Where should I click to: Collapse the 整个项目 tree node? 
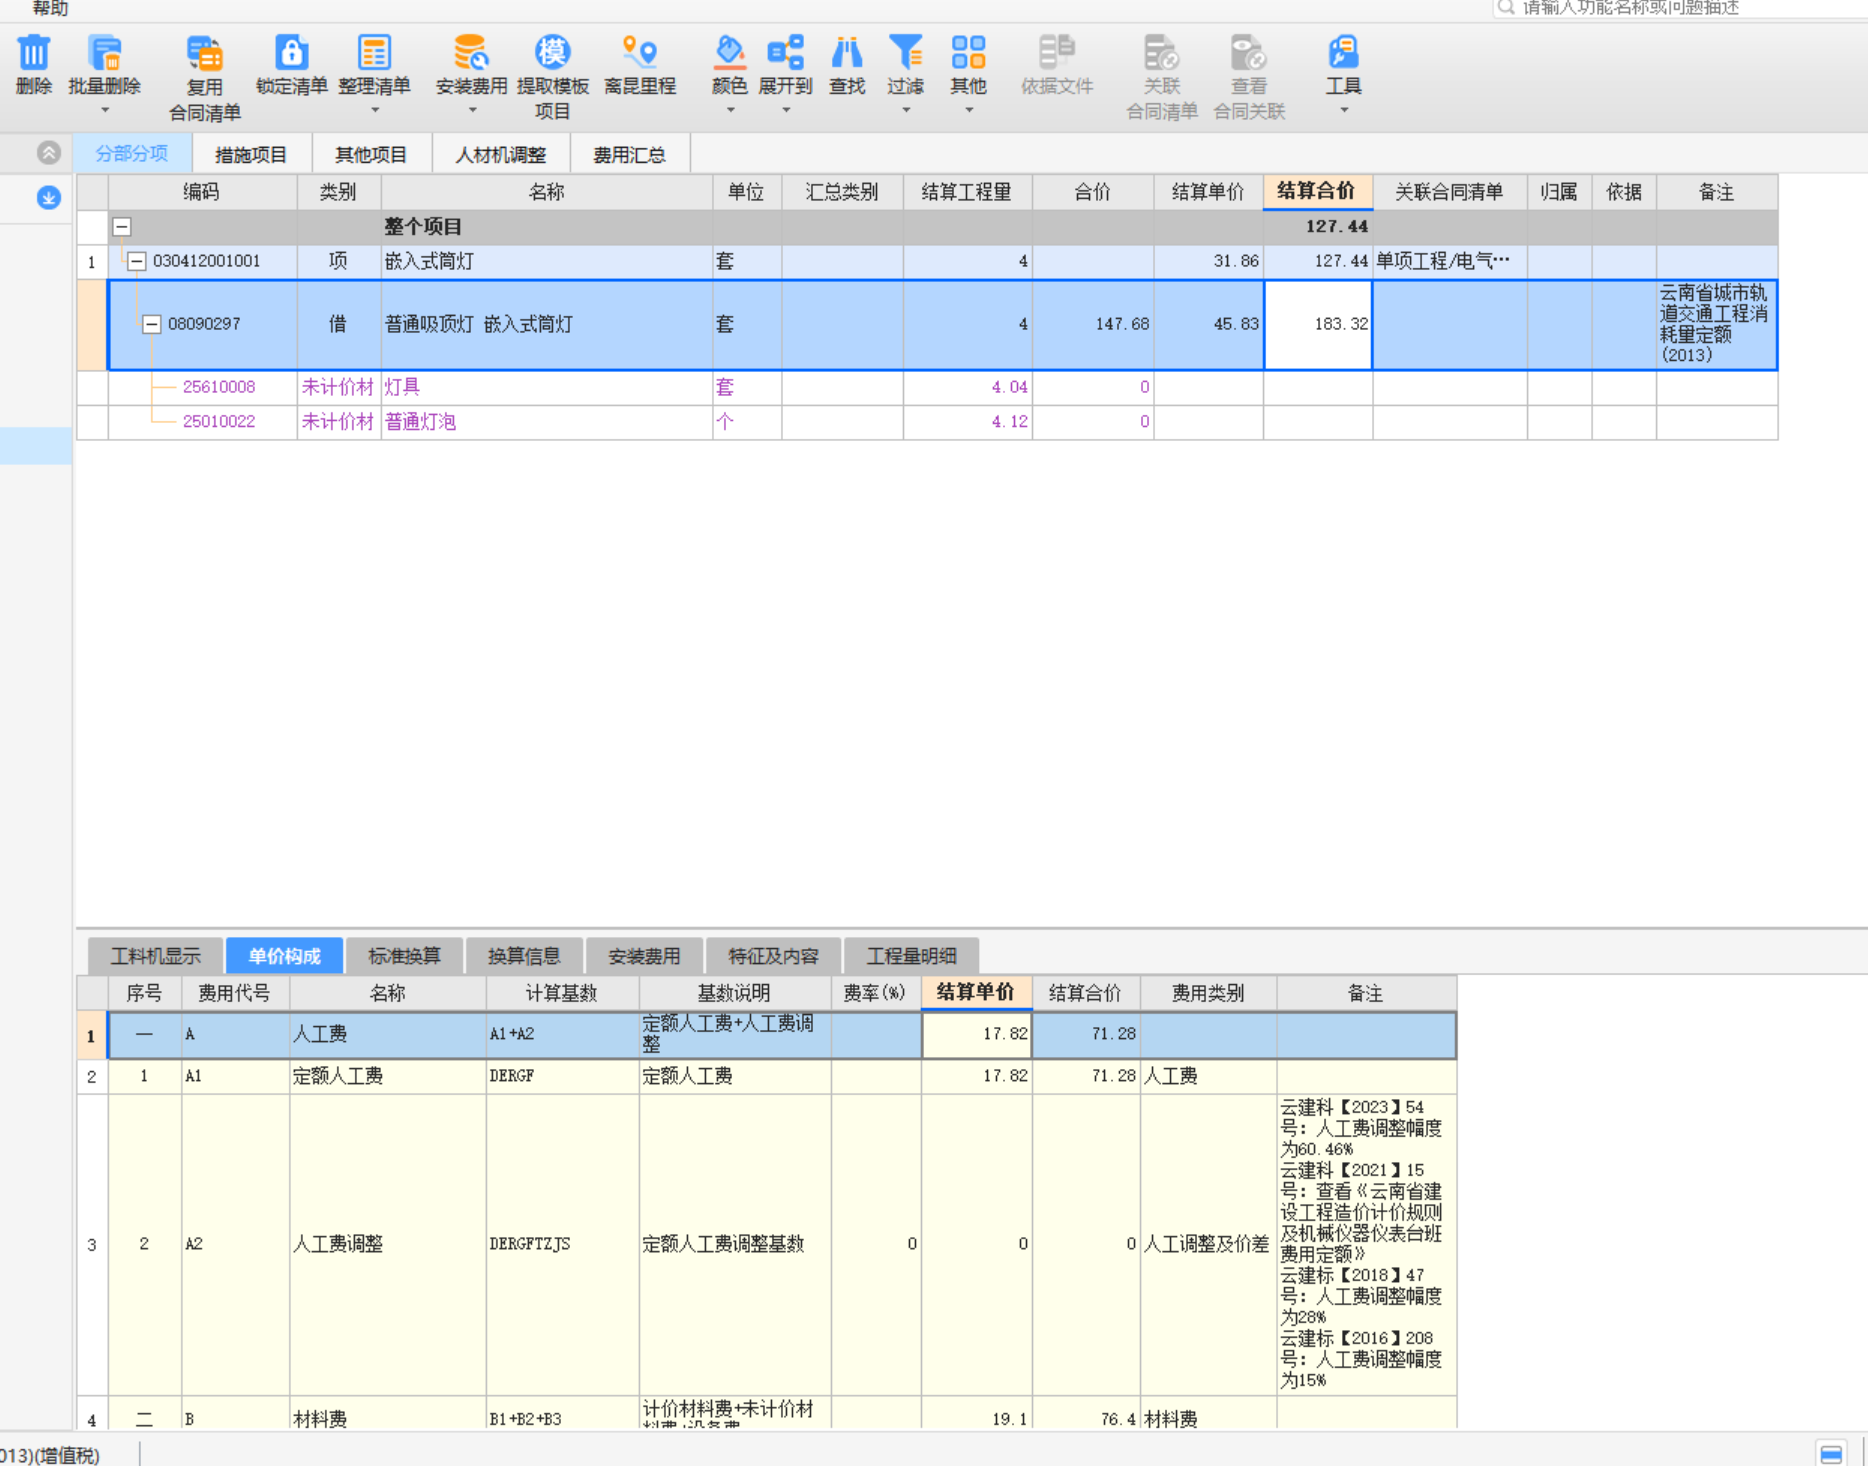click(122, 227)
